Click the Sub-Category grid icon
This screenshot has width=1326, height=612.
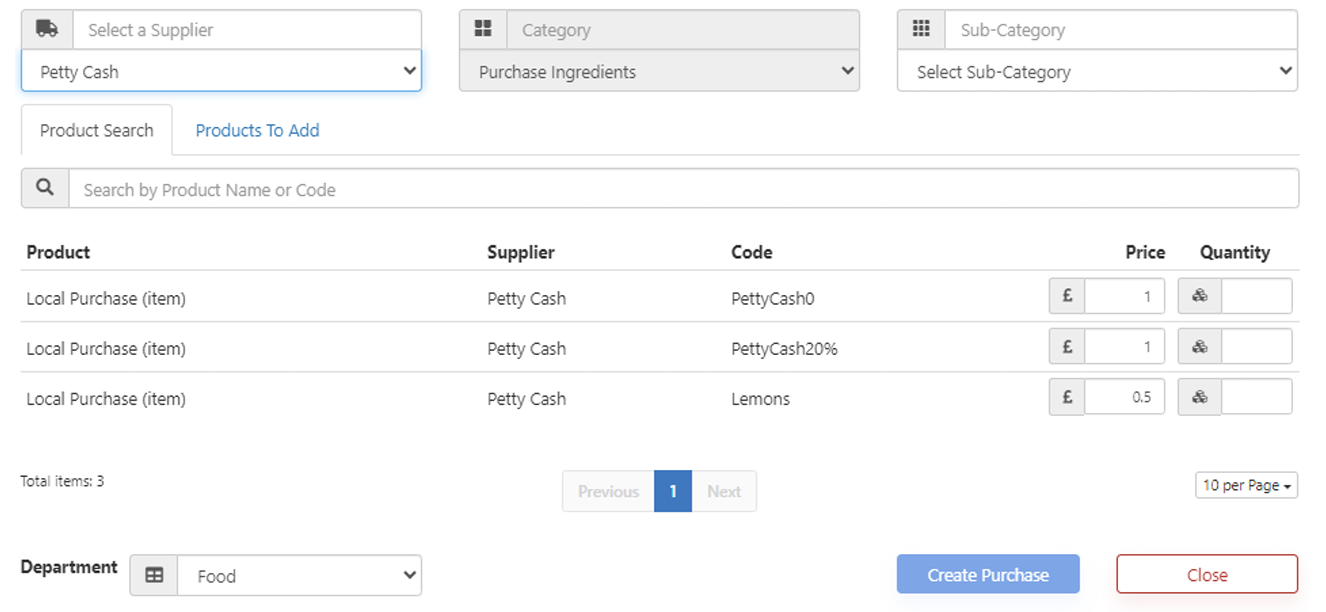(x=921, y=29)
